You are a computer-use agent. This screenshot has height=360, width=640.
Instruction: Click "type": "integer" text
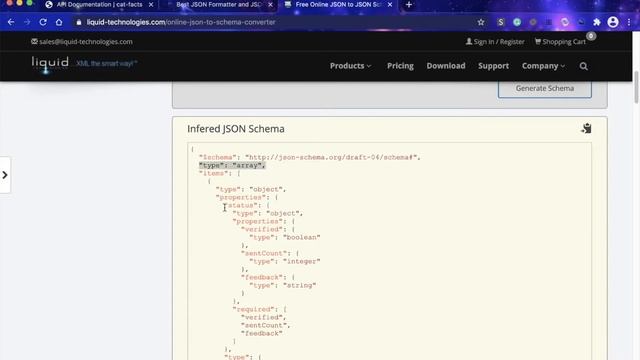(x=285, y=262)
